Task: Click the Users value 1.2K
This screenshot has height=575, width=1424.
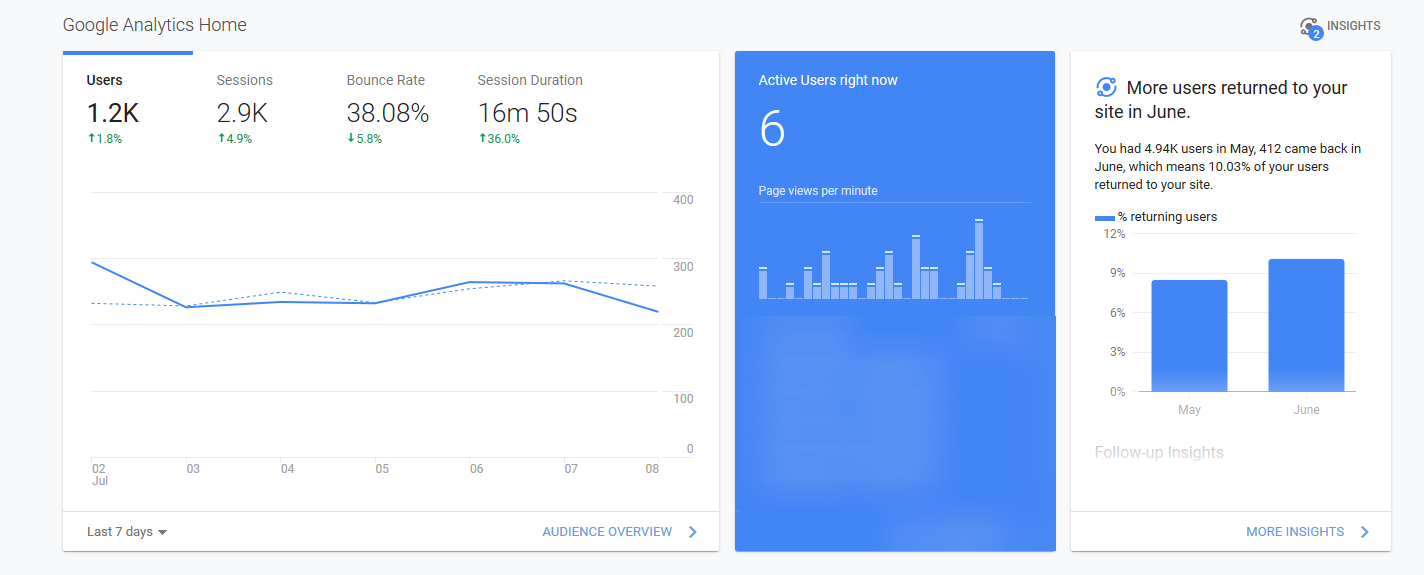Action: click(x=113, y=114)
